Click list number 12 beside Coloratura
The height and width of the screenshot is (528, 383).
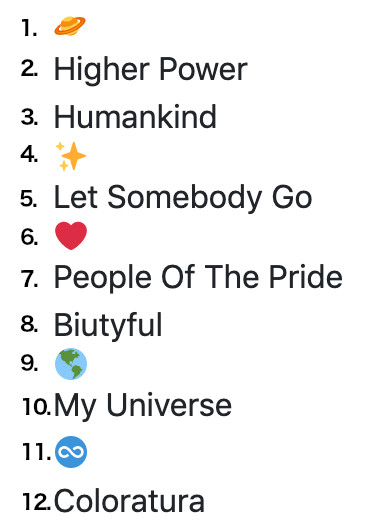36,502
